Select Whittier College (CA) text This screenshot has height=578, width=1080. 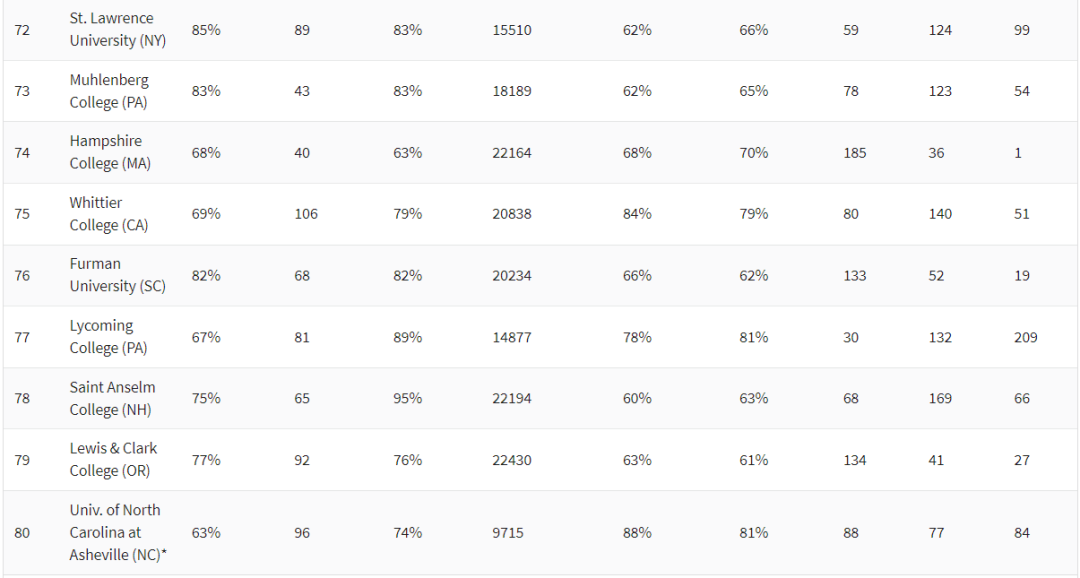109,214
